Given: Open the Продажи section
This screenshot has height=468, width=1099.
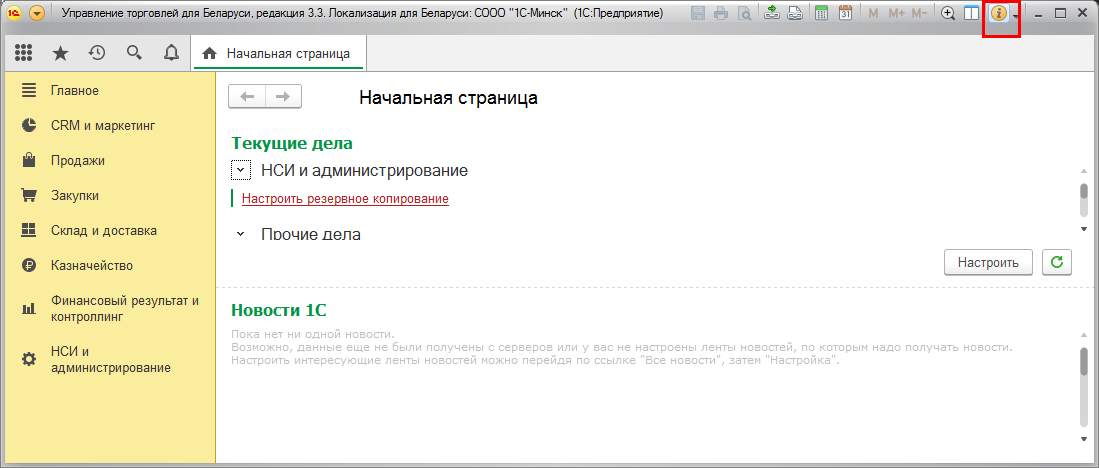Looking at the screenshot, I should coord(78,160).
